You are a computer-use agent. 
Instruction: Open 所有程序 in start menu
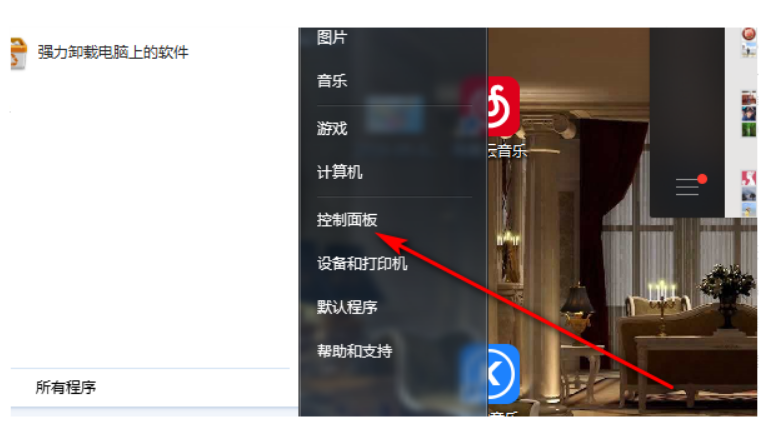[x=66, y=387]
